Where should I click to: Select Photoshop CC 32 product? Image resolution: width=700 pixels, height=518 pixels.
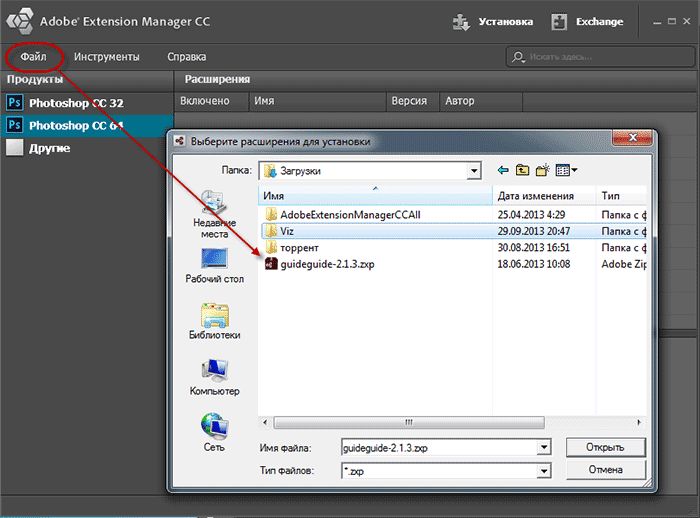pos(87,103)
